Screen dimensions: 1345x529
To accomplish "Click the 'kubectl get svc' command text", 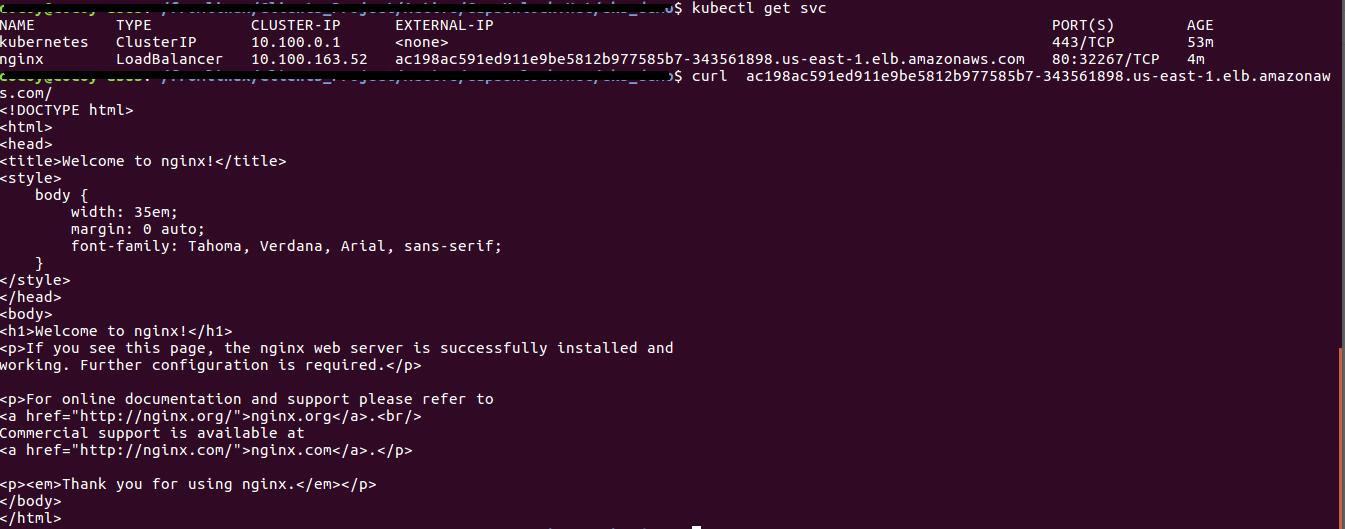I will coord(759,8).
